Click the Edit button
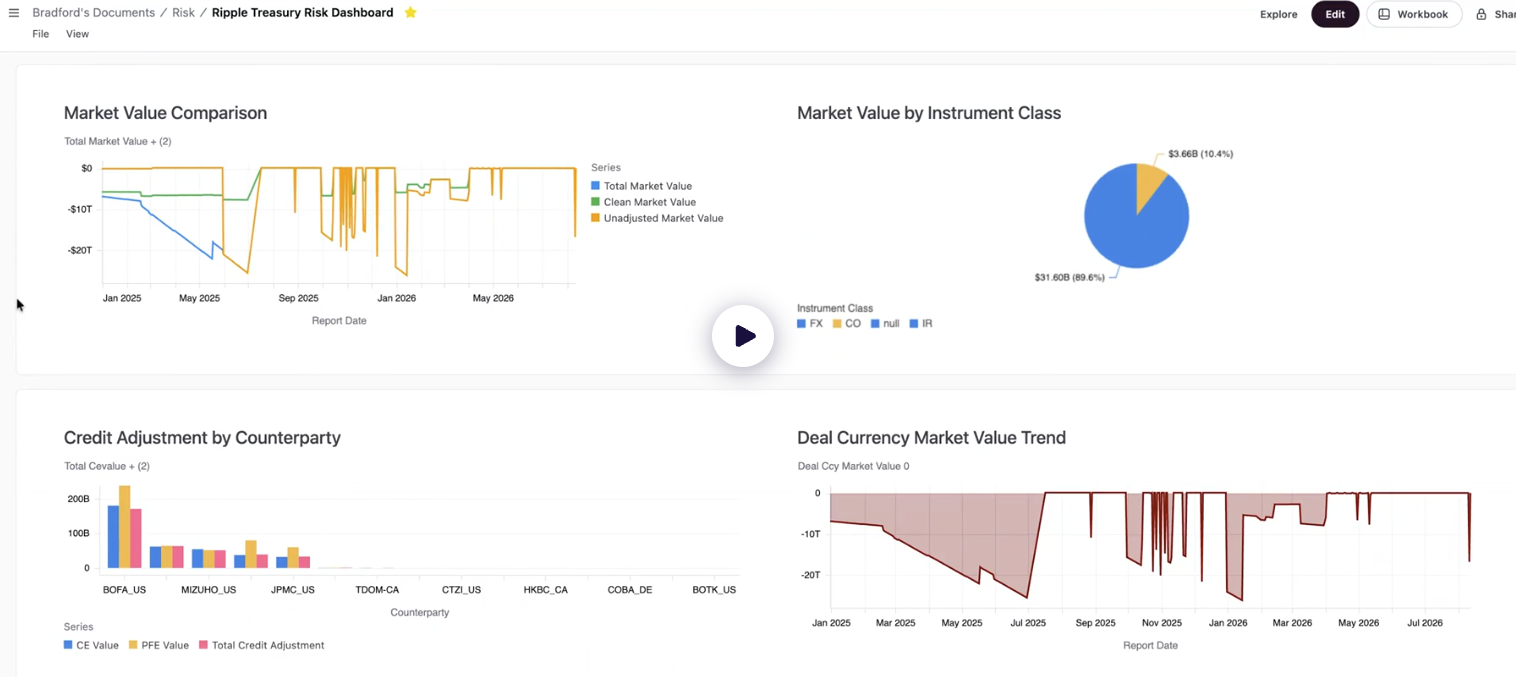Image resolution: width=1516 pixels, height=677 pixels. pos(1335,14)
